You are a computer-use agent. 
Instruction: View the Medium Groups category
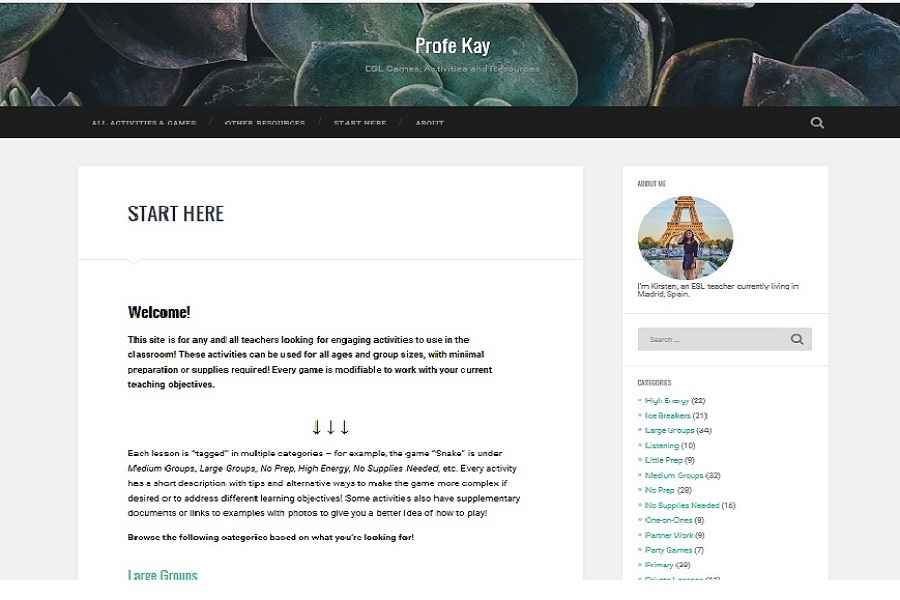(674, 475)
